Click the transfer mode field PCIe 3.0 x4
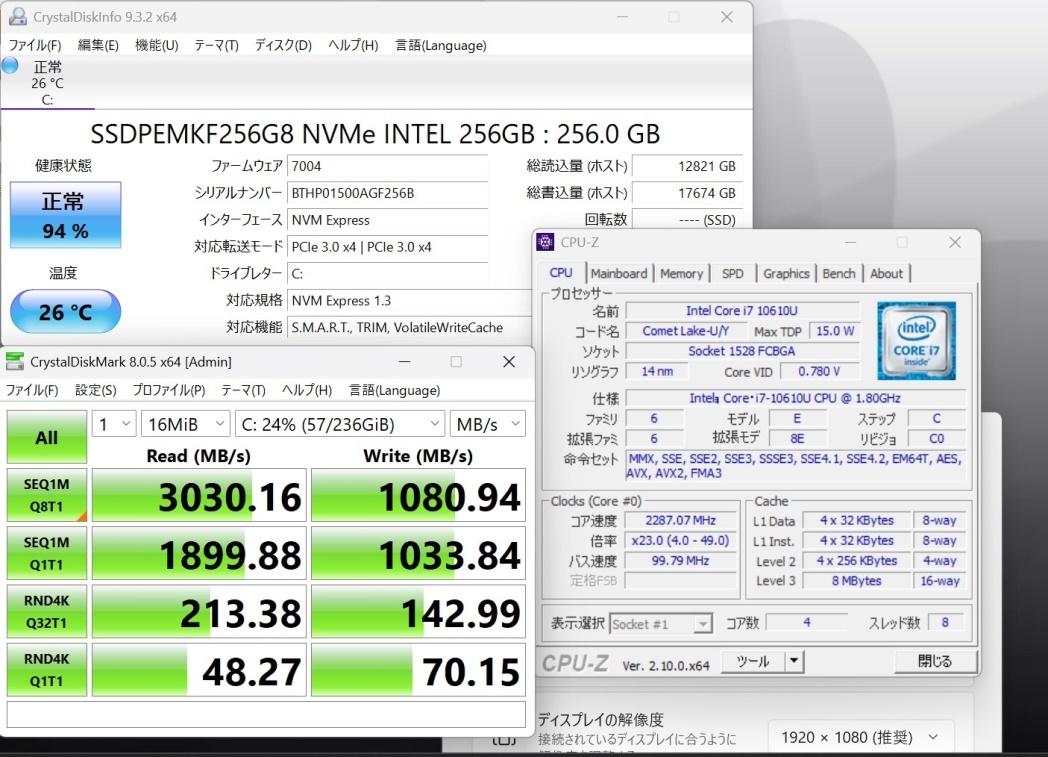Image resolution: width=1048 pixels, height=757 pixels. click(388, 247)
